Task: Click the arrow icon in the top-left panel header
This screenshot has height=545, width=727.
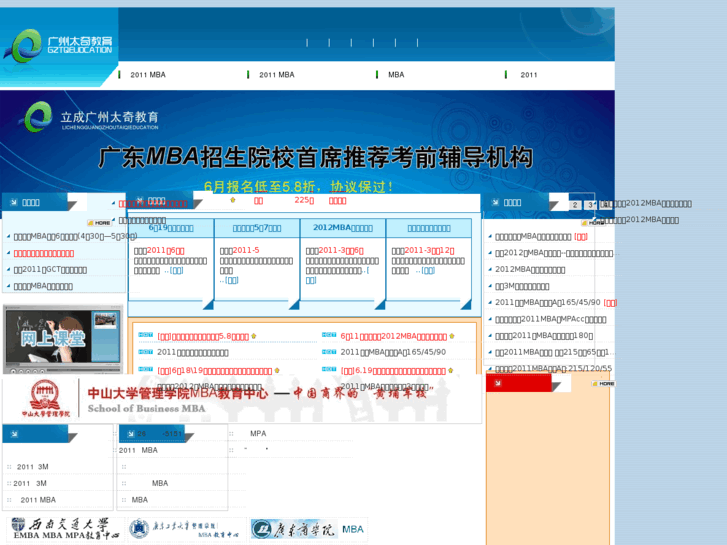Action: pos(14,202)
